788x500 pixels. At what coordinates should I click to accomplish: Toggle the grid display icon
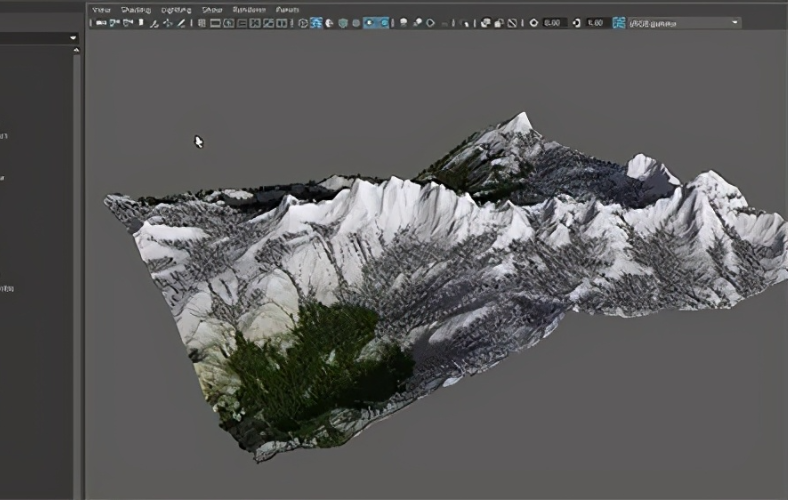point(202,23)
